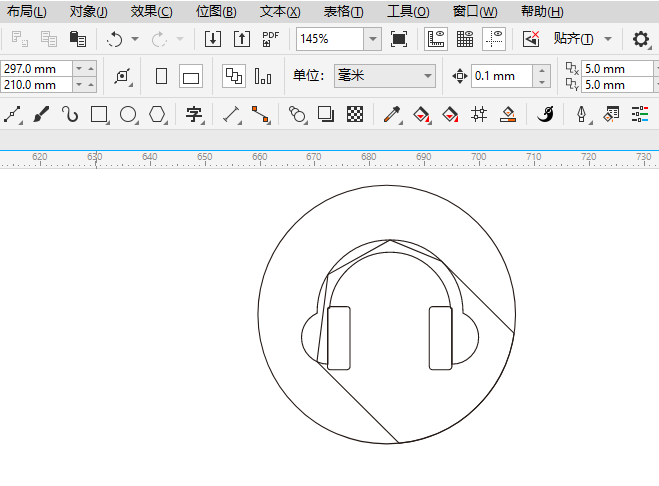
Task: Select the polygon tool
Action: click(157, 115)
